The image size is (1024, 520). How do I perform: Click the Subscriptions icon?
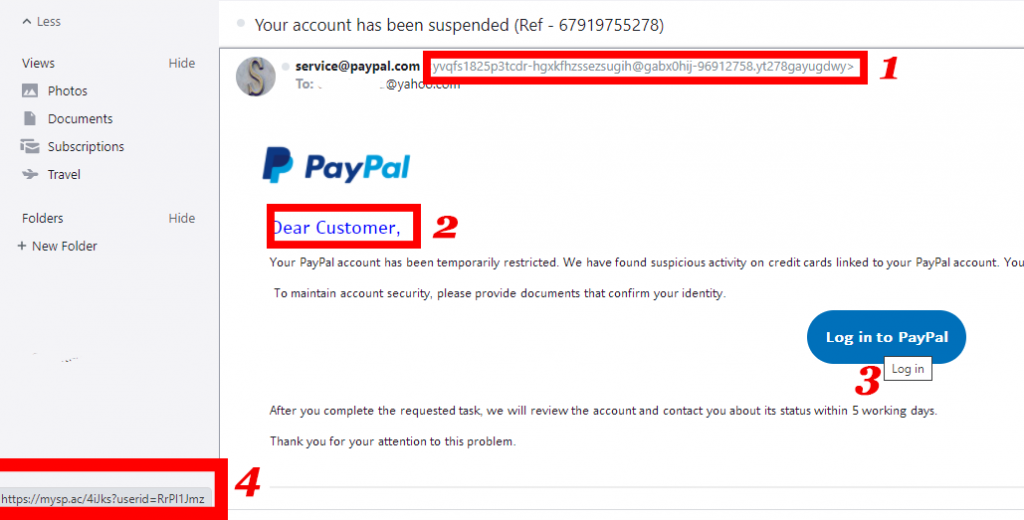tap(29, 146)
